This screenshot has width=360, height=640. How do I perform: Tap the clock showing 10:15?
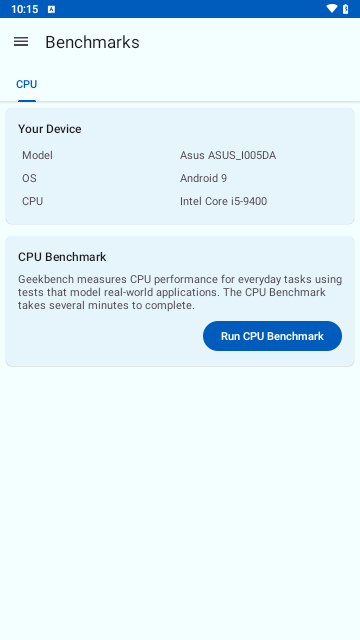pyautogui.click(x=24, y=9)
